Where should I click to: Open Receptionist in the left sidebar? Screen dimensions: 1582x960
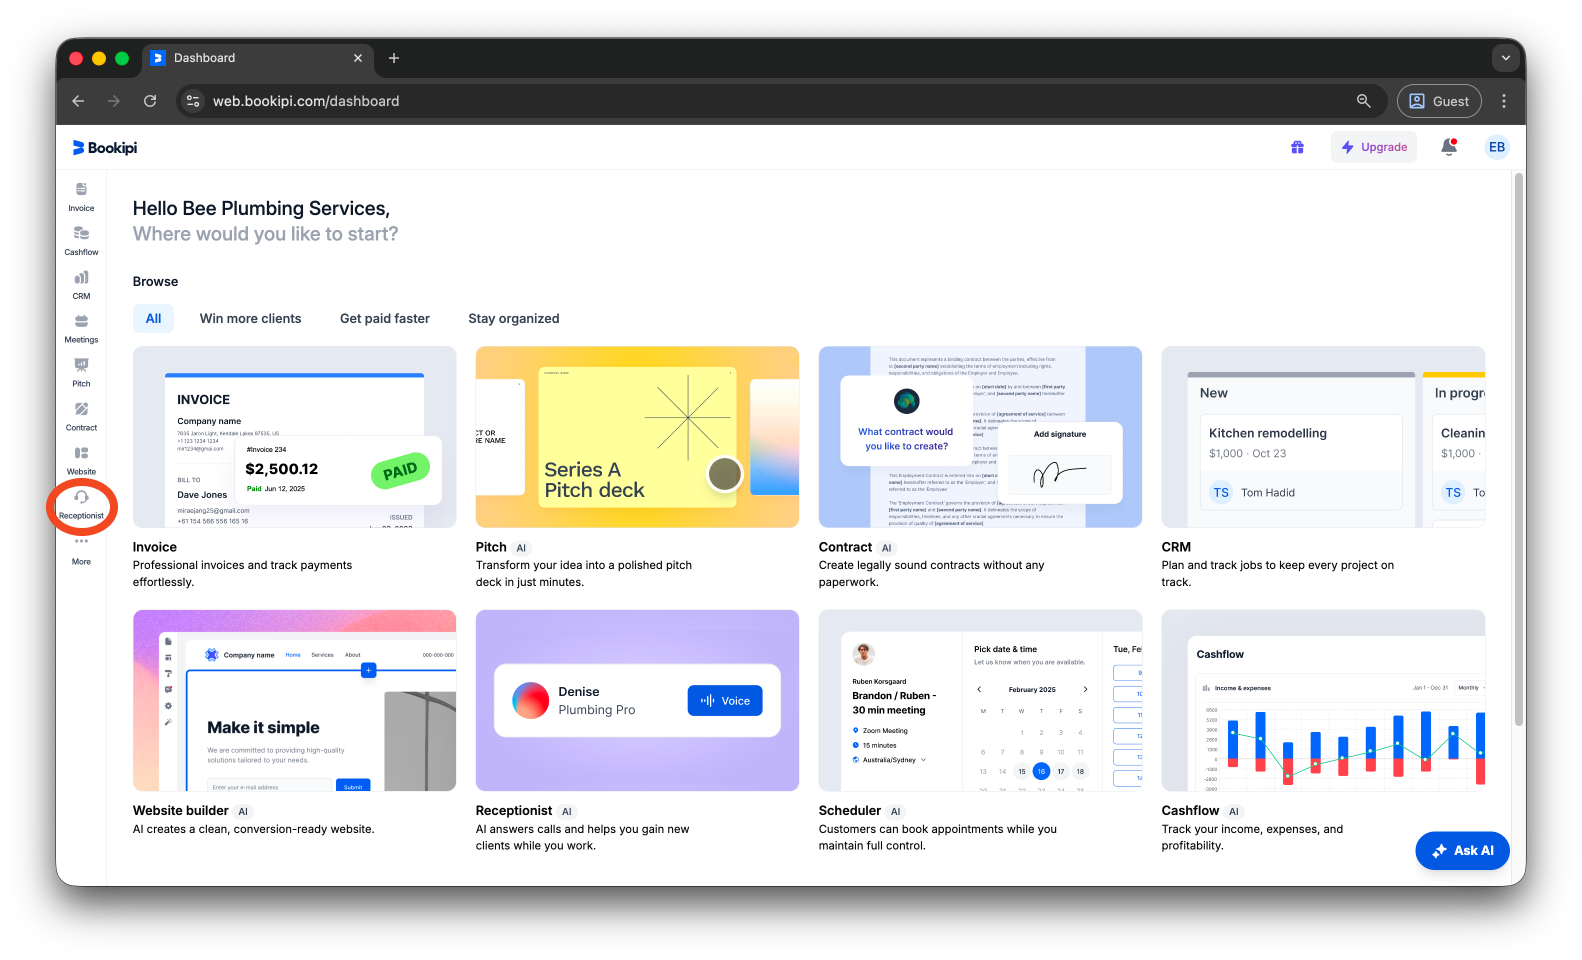coord(81,505)
